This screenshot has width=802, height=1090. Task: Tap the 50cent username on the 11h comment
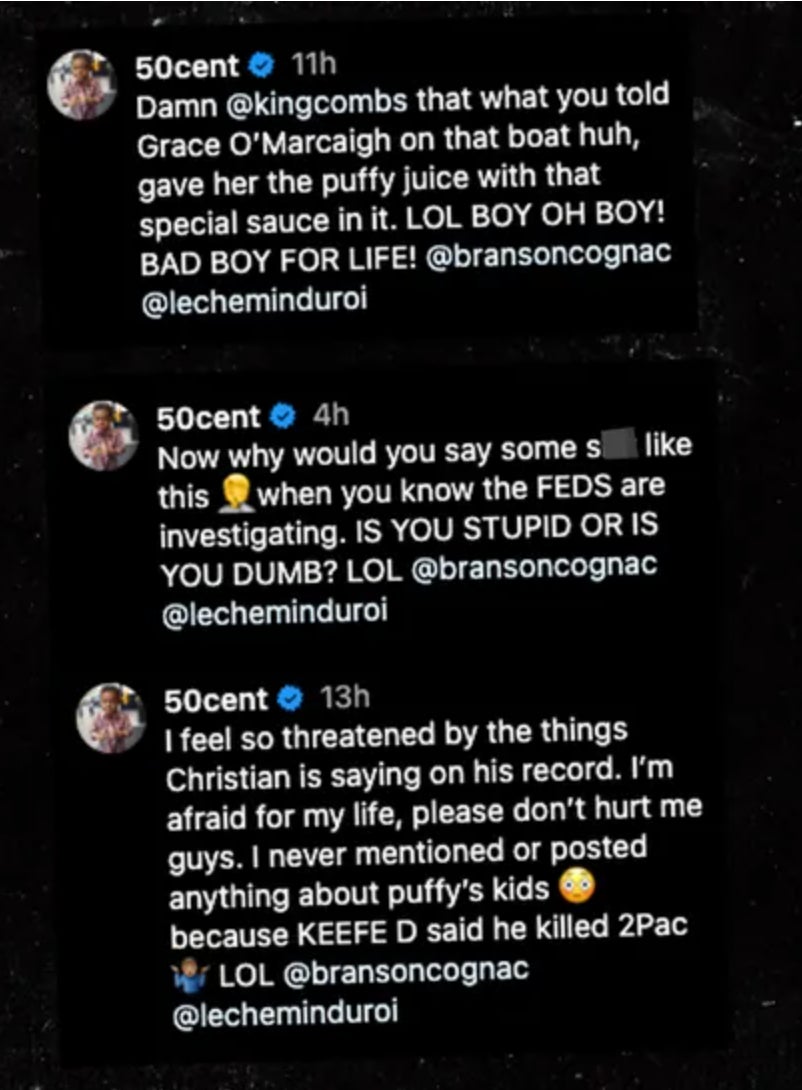tap(188, 68)
